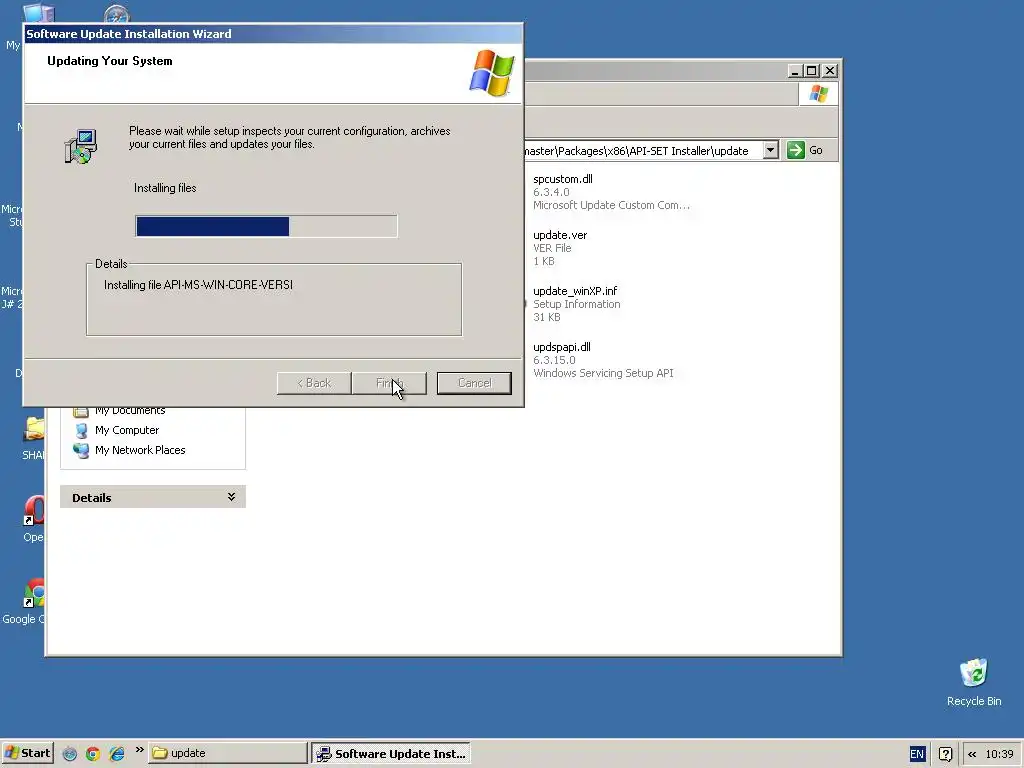The width and height of the screenshot is (1024, 768).
Task: Launch Chrome from the Quick Launch bar
Action: [x=93, y=754]
